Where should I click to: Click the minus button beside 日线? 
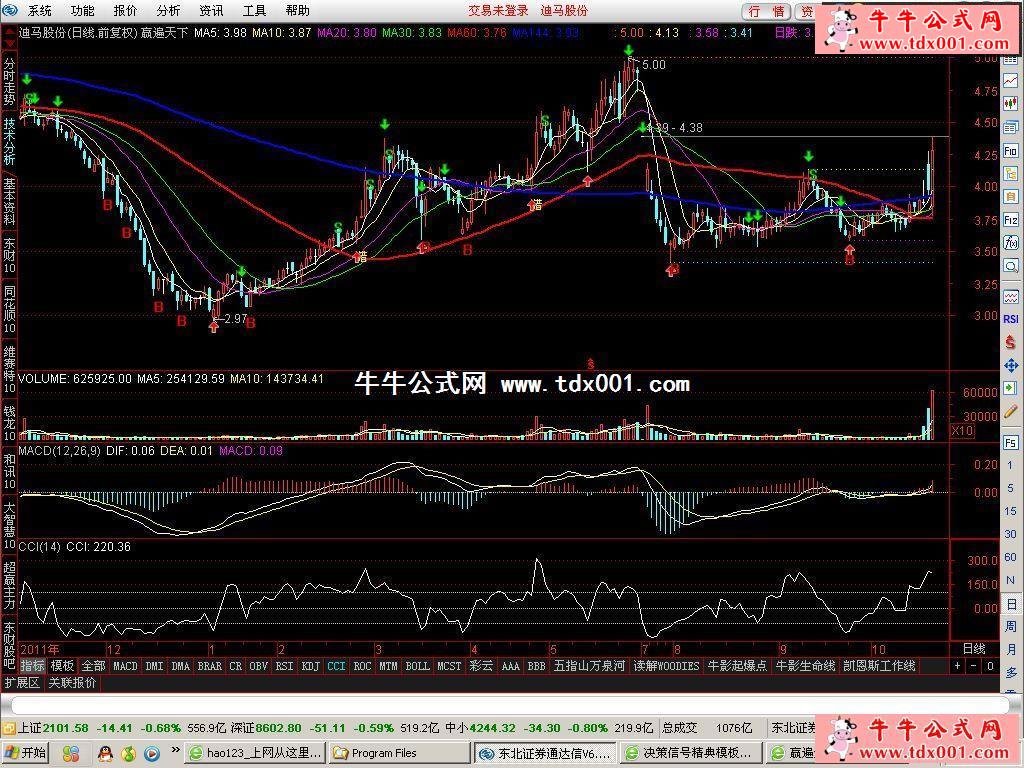[x=973, y=666]
